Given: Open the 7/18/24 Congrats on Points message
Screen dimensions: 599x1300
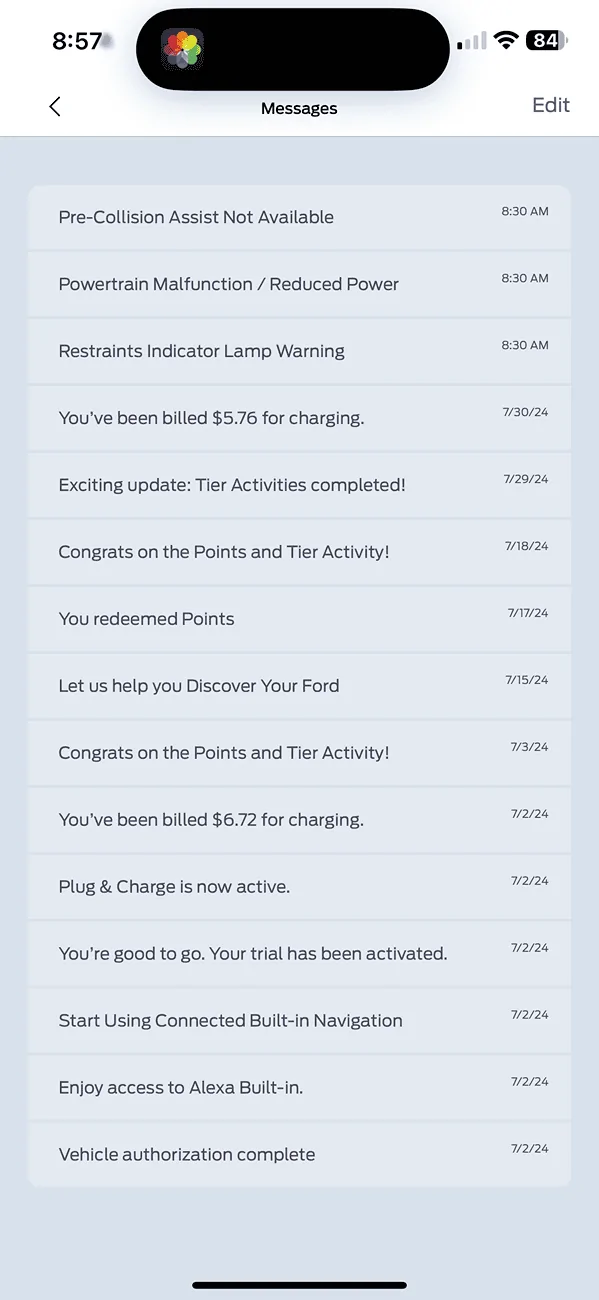Looking at the screenshot, I should pos(299,552).
